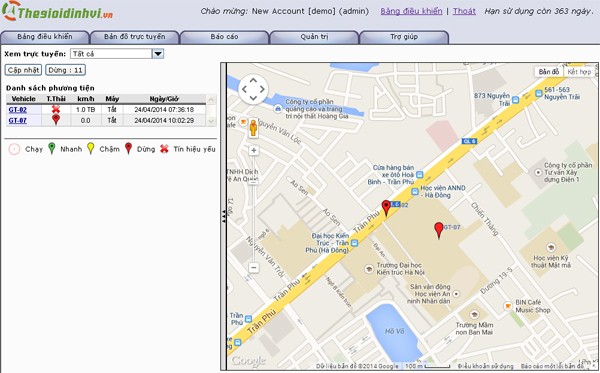Click the Học viện Kỹ thuật Mật mã school icon
Viewport: 600px width, 373px height.
tap(551, 247)
